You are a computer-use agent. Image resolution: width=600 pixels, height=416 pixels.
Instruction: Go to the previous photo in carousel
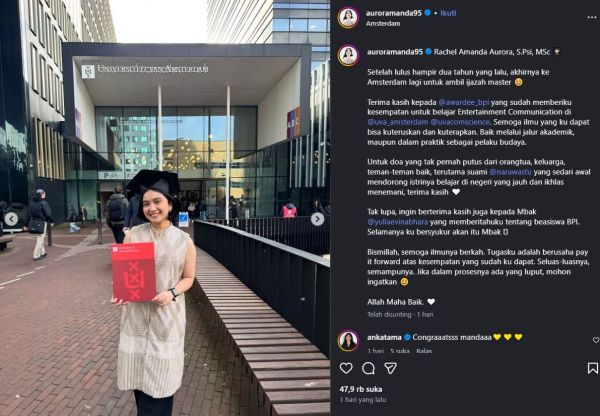pyautogui.click(x=11, y=219)
